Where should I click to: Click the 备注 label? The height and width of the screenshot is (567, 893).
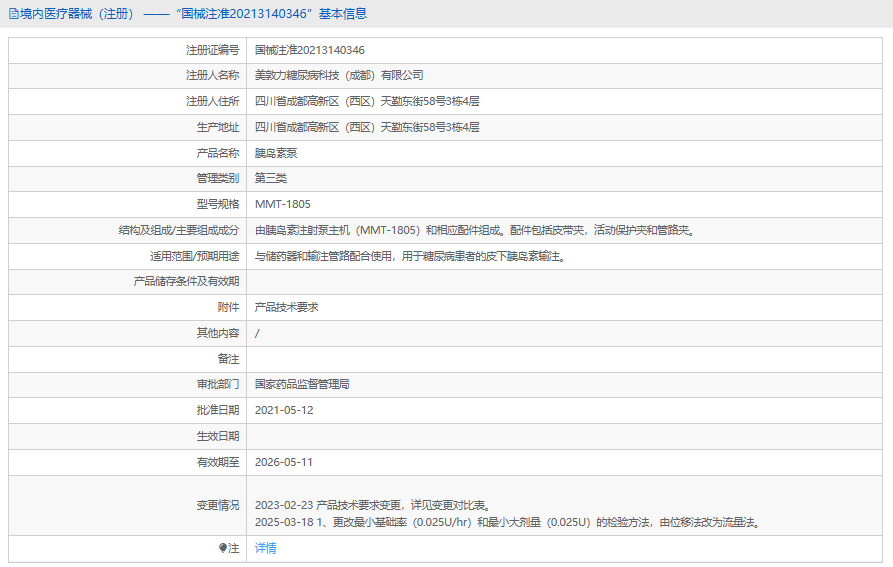pyautogui.click(x=228, y=359)
